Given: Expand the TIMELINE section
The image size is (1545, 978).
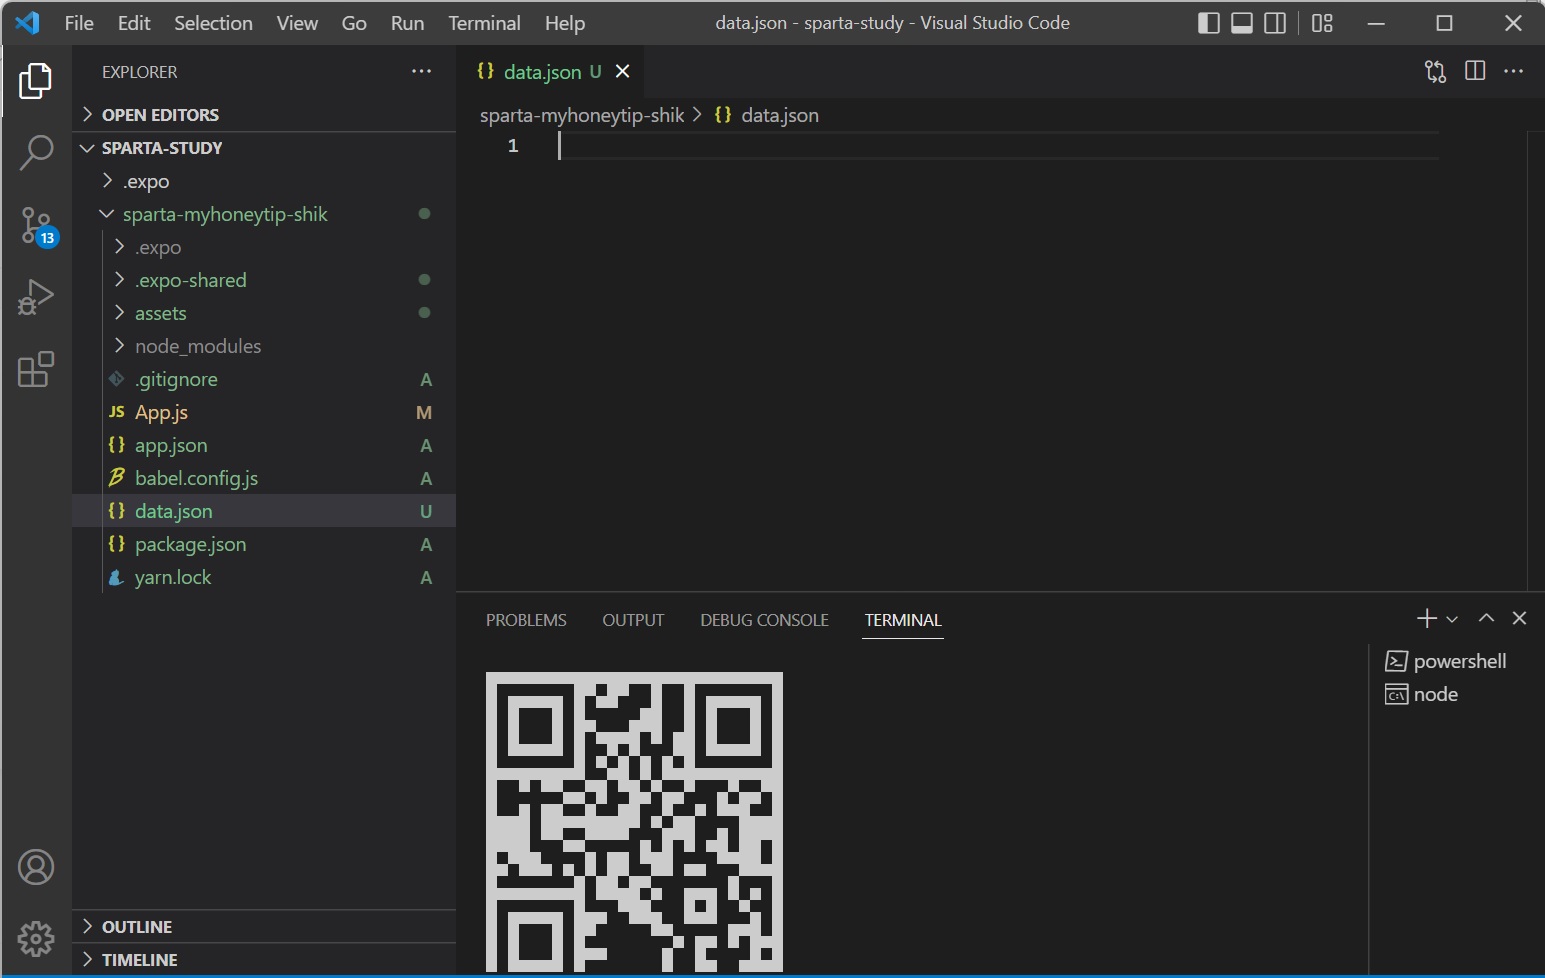Looking at the screenshot, I should coord(264,960).
